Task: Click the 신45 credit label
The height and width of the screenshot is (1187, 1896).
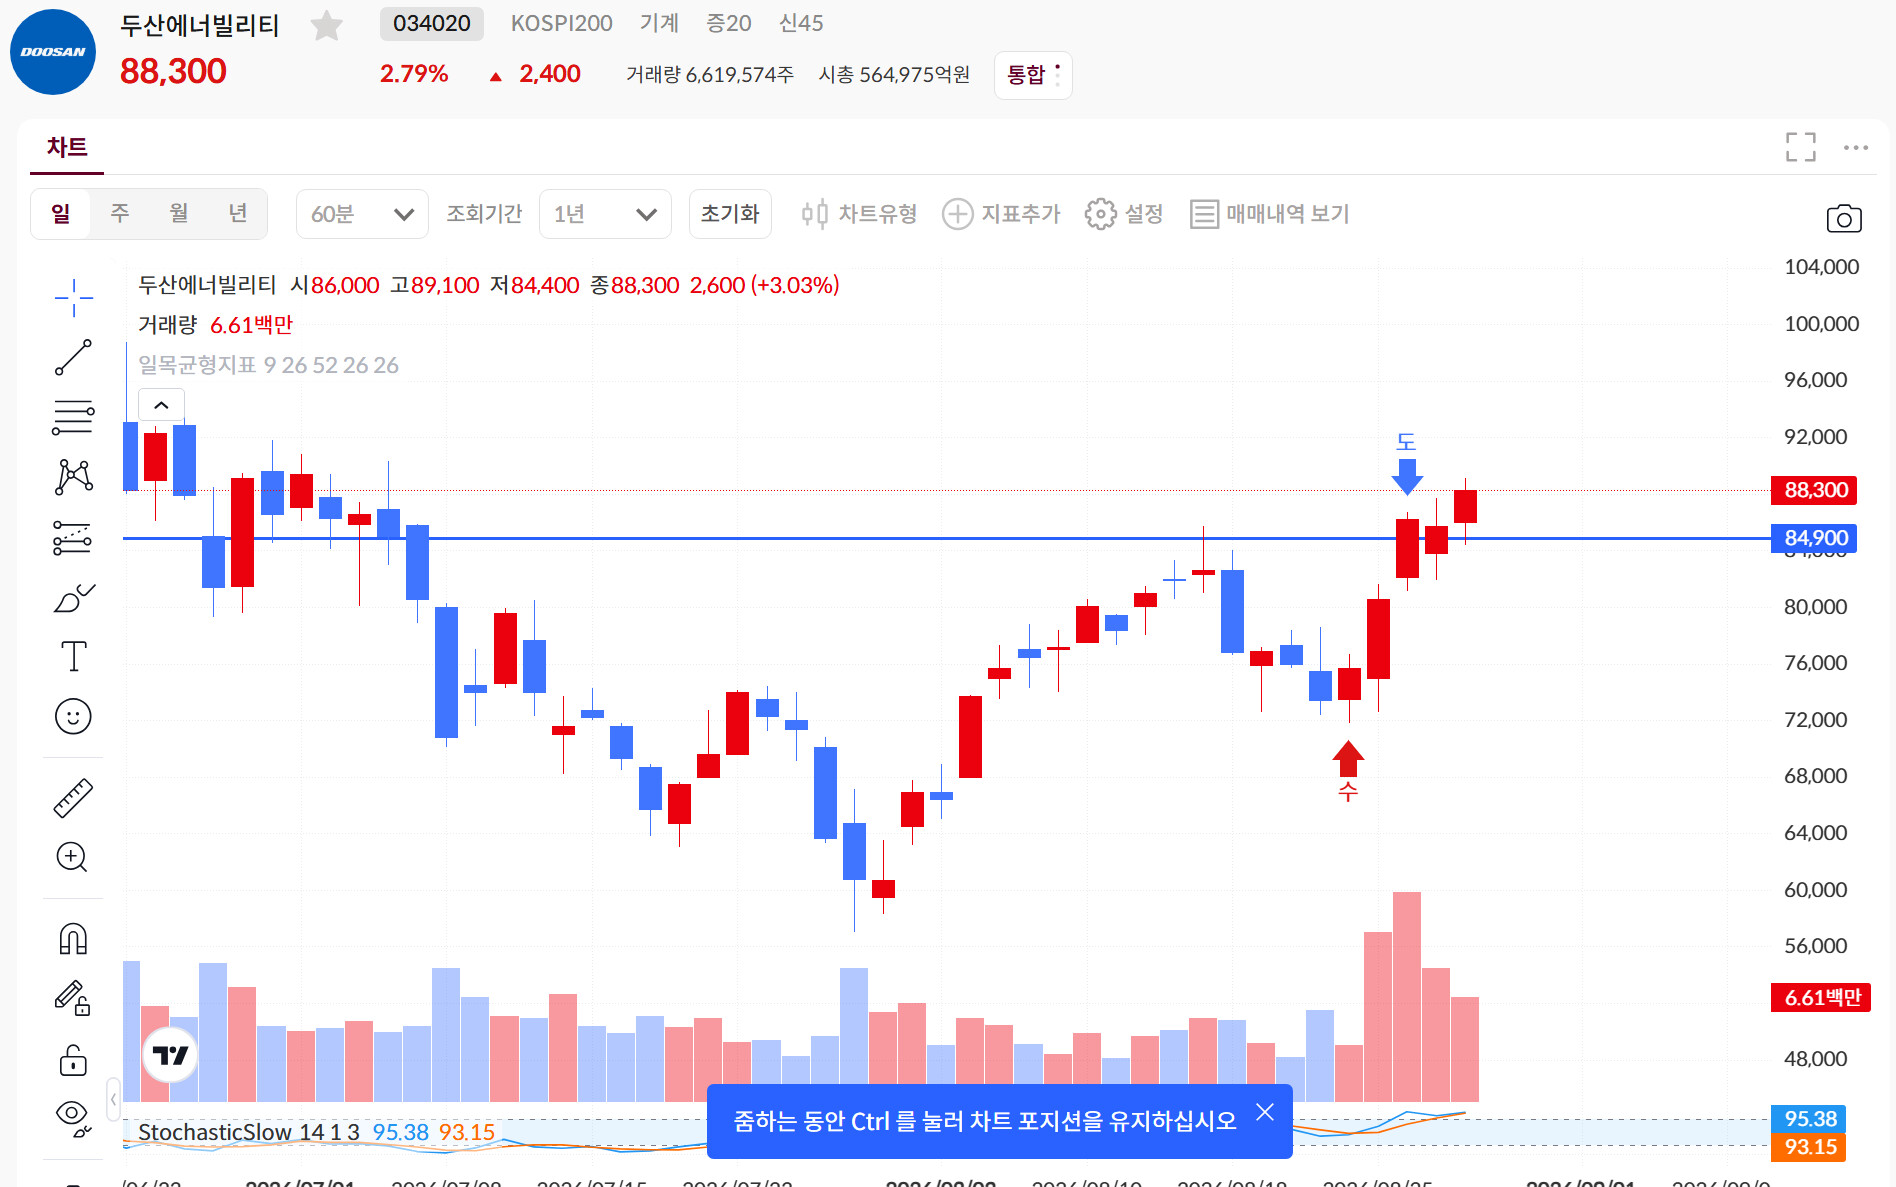Action: click(x=801, y=24)
